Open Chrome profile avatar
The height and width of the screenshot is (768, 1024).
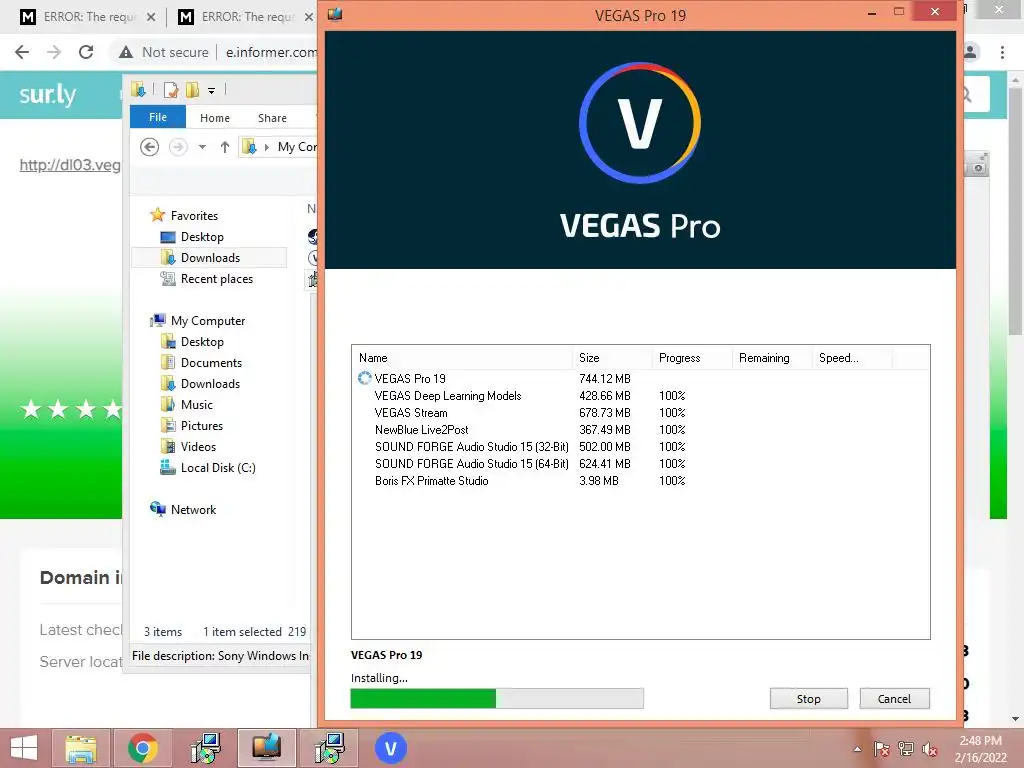tap(971, 52)
